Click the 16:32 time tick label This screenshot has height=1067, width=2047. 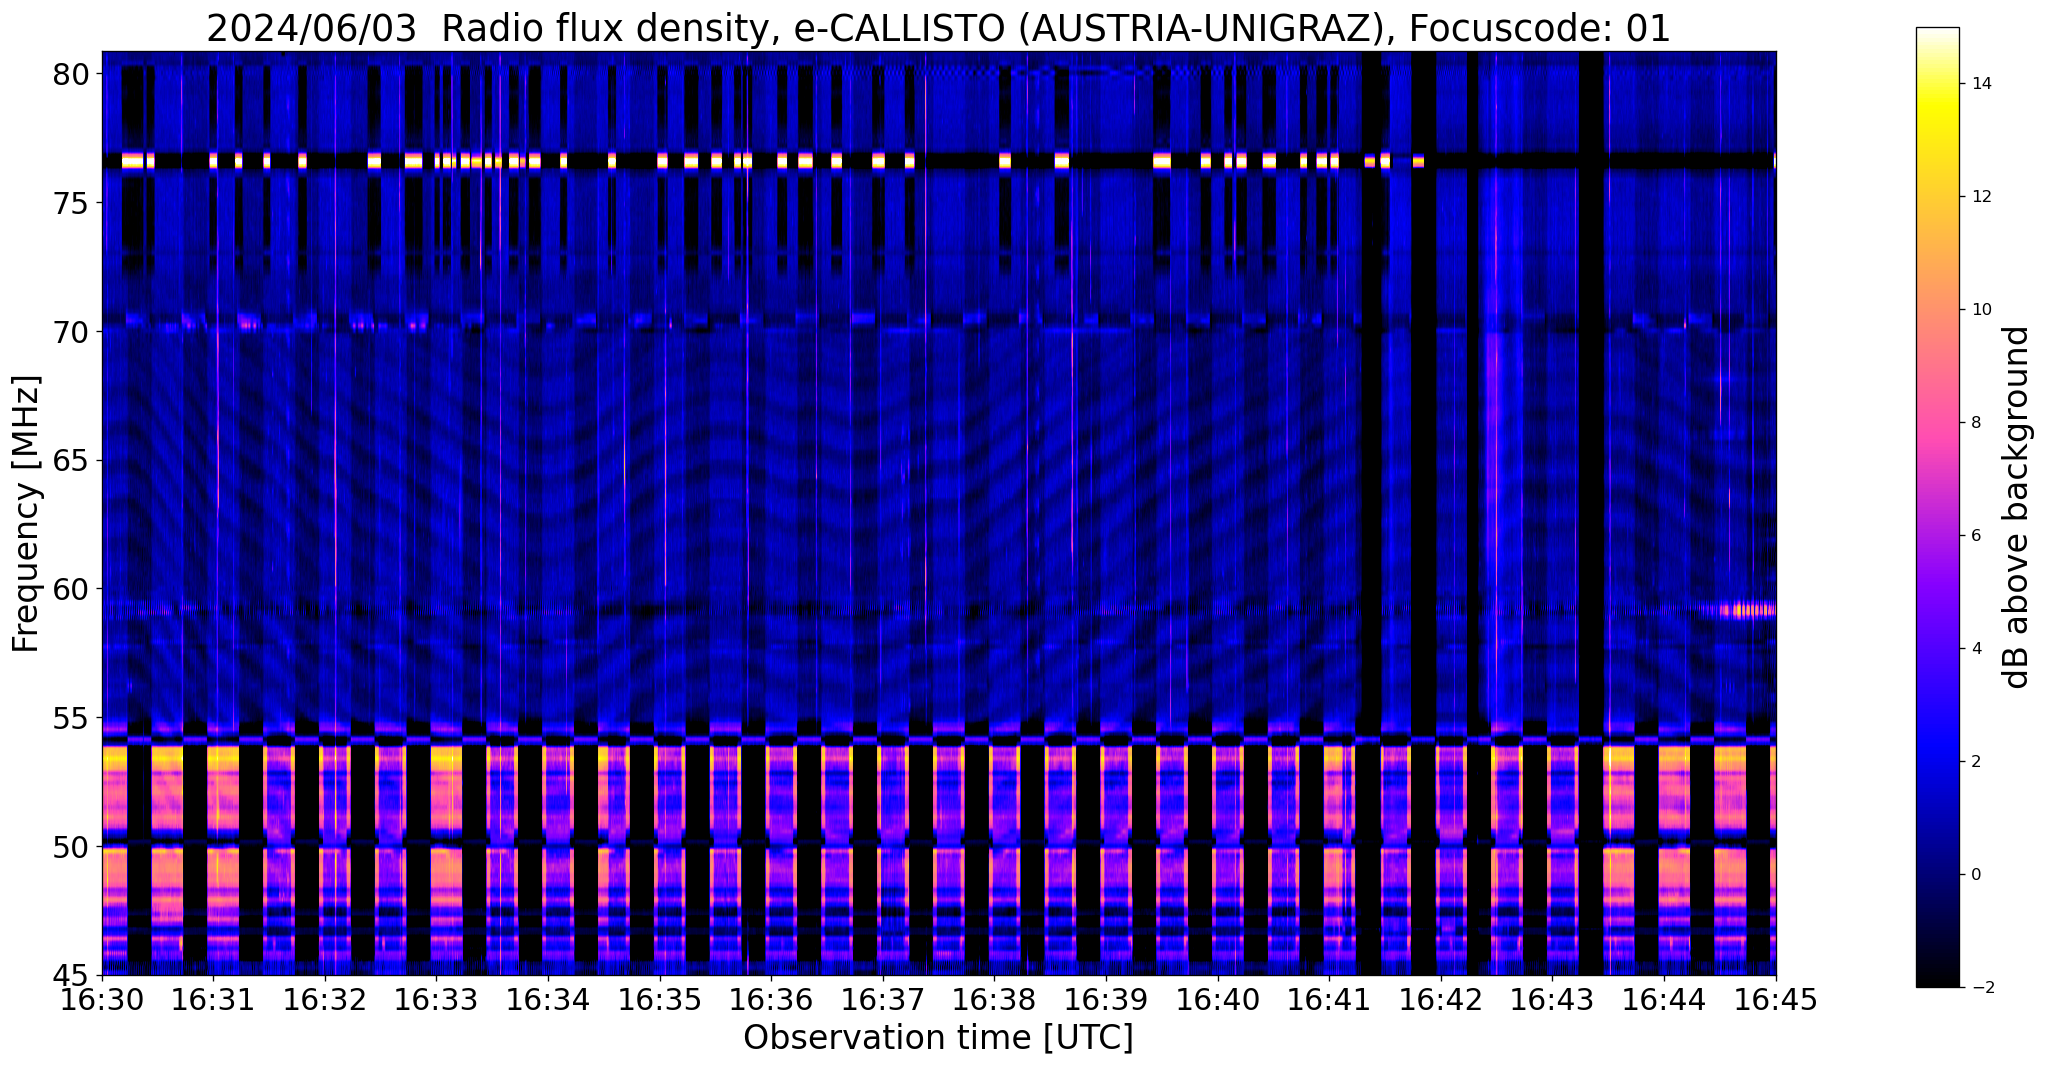click(x=325, y=1001)
